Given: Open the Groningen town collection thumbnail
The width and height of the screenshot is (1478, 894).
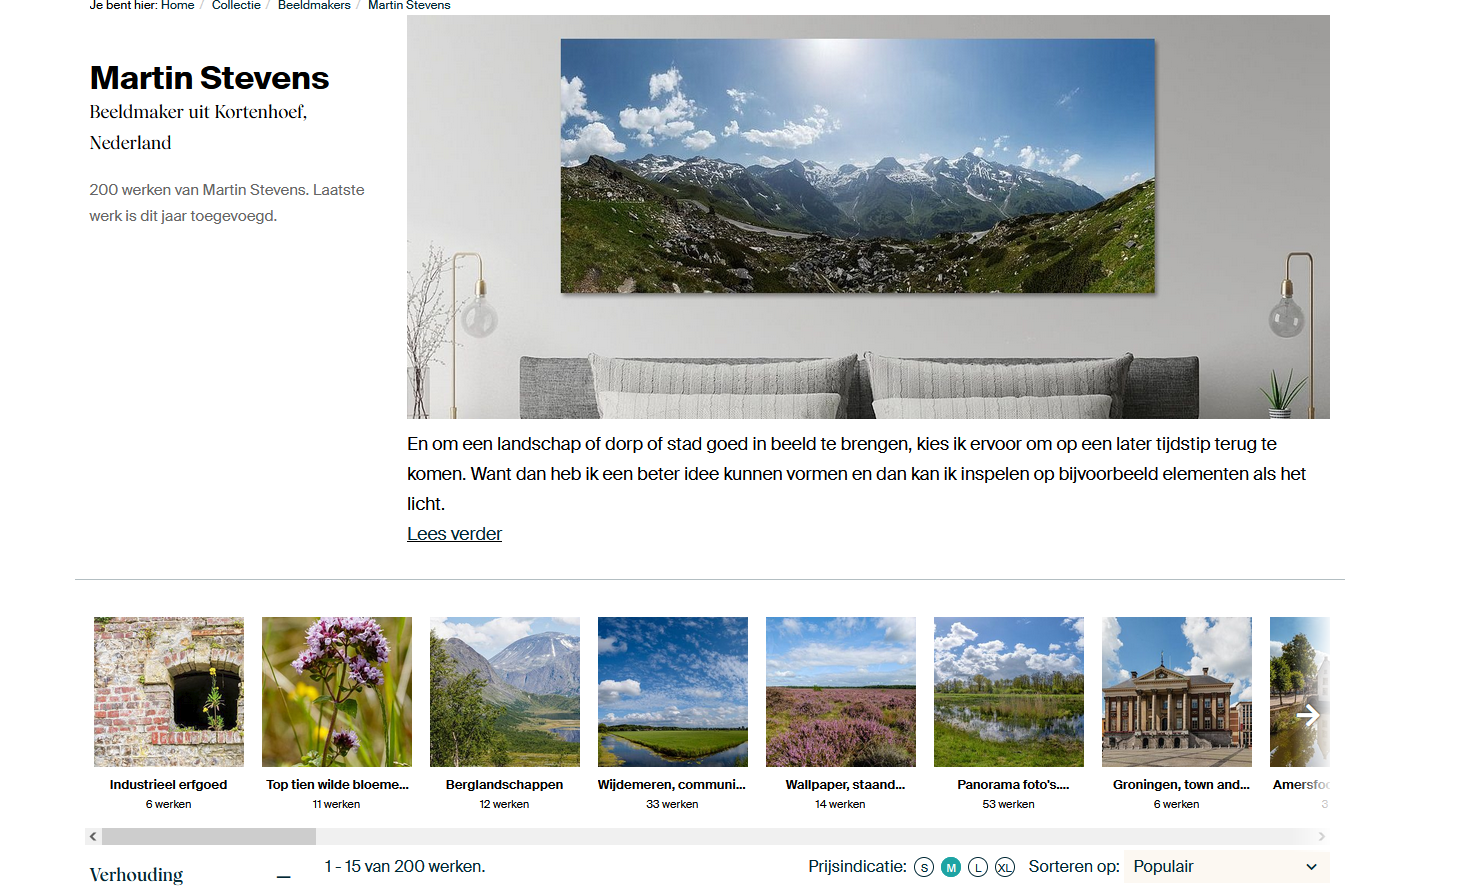Looking at the screenshot, I should point(1177,692).
